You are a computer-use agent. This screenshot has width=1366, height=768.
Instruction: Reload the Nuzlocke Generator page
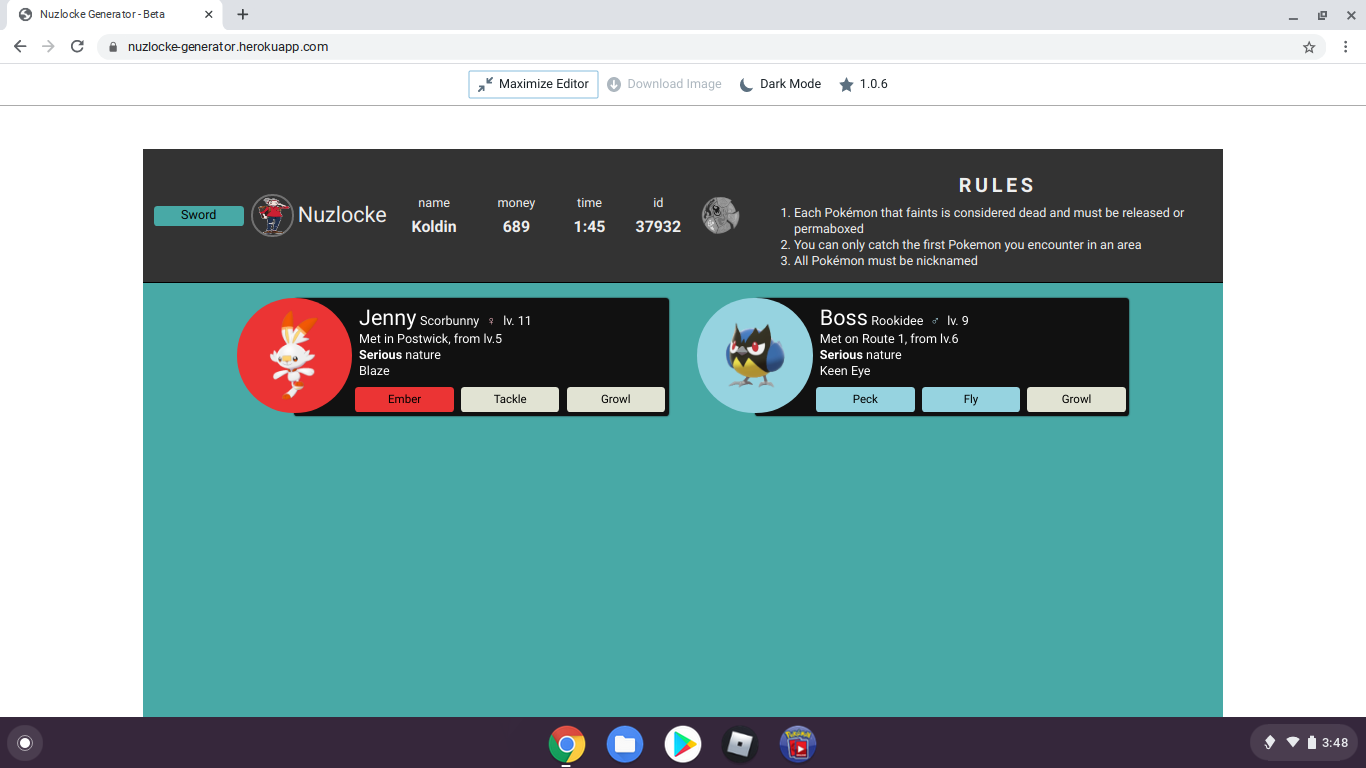coord(77,47)
